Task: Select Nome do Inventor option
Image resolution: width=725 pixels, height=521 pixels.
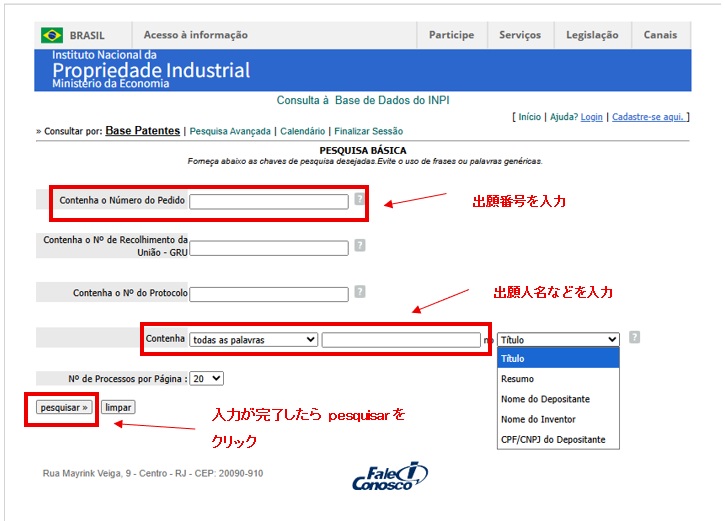Action: [x=558, y=419]
